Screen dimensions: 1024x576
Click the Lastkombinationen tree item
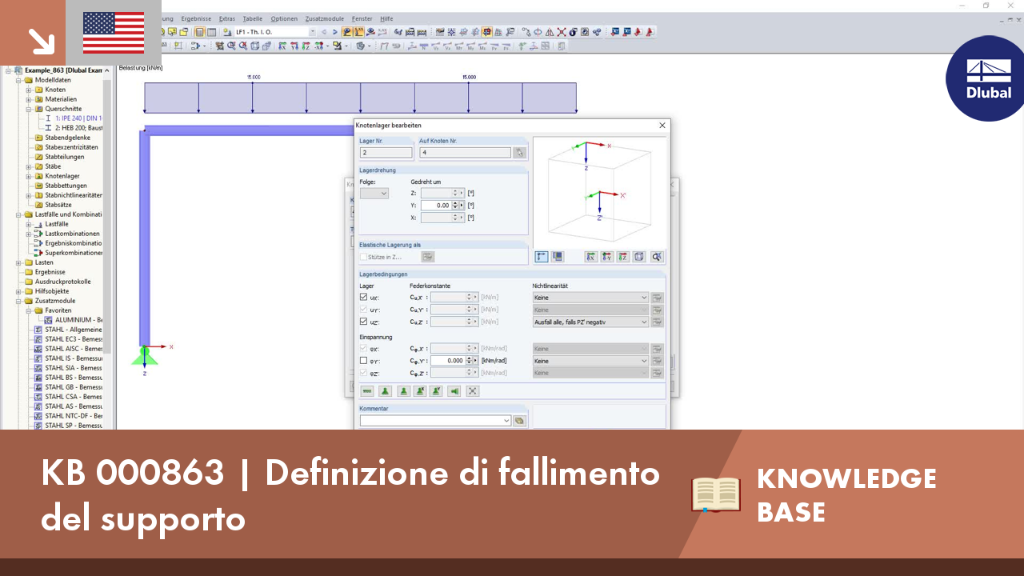[72, 233]
